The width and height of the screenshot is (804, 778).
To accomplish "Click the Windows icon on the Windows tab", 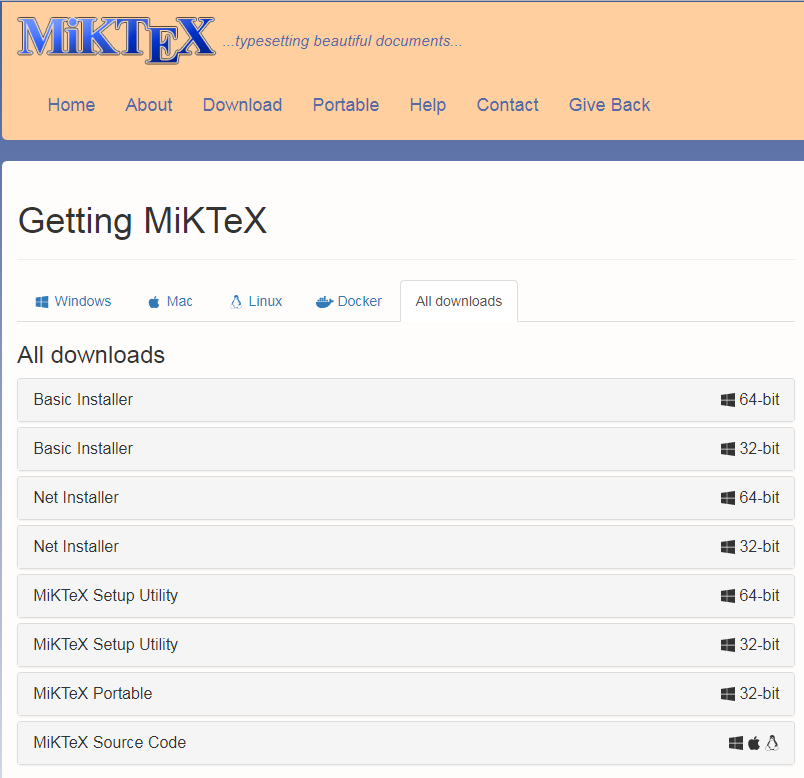I will point(42,301).
